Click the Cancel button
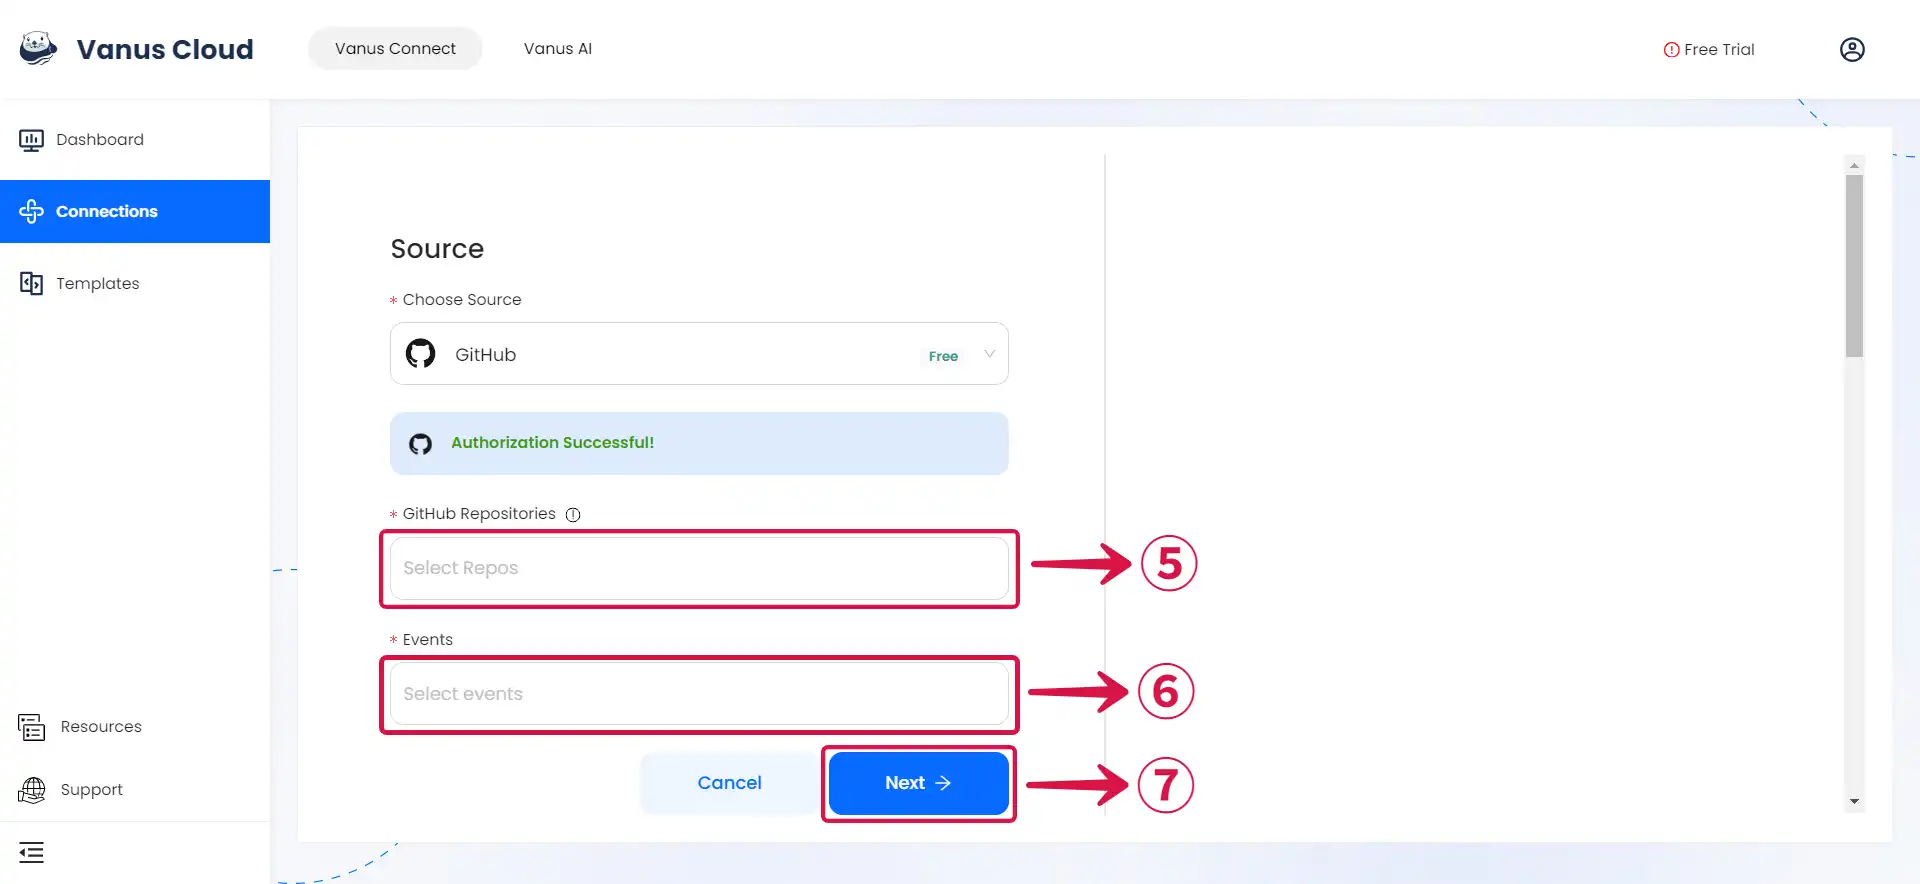Image resolution: width=1920 pixels, height=884 pixels. coord(729,783)
